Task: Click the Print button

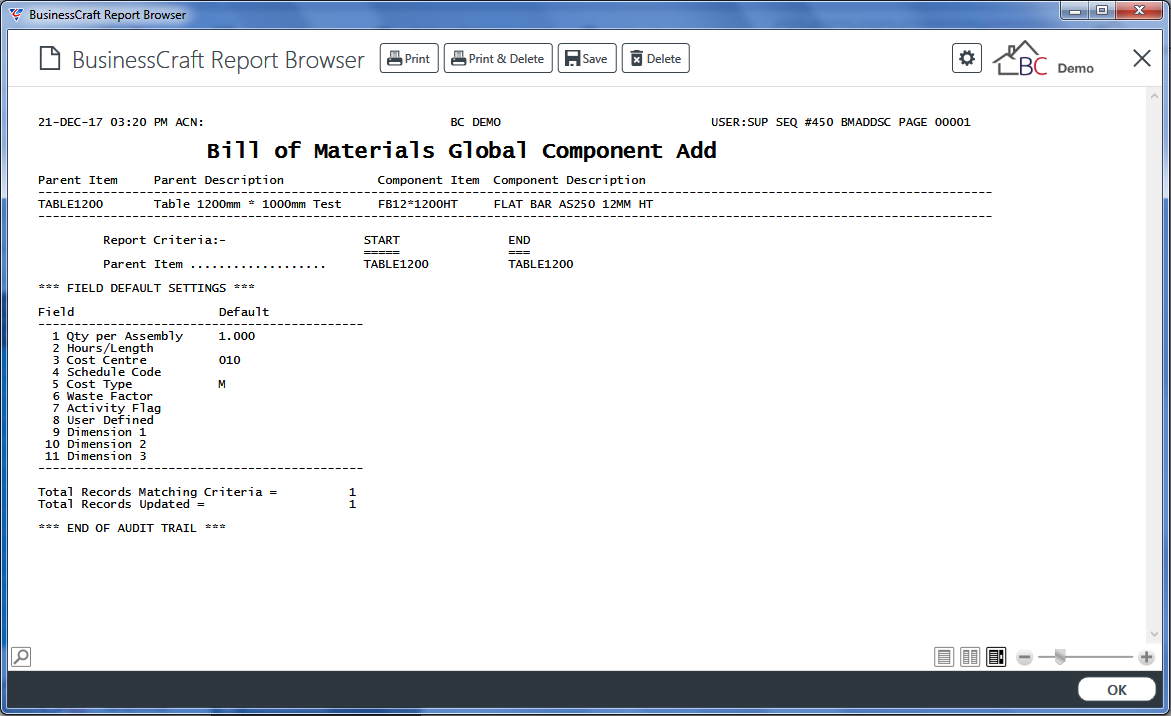Action: [409, 58]
